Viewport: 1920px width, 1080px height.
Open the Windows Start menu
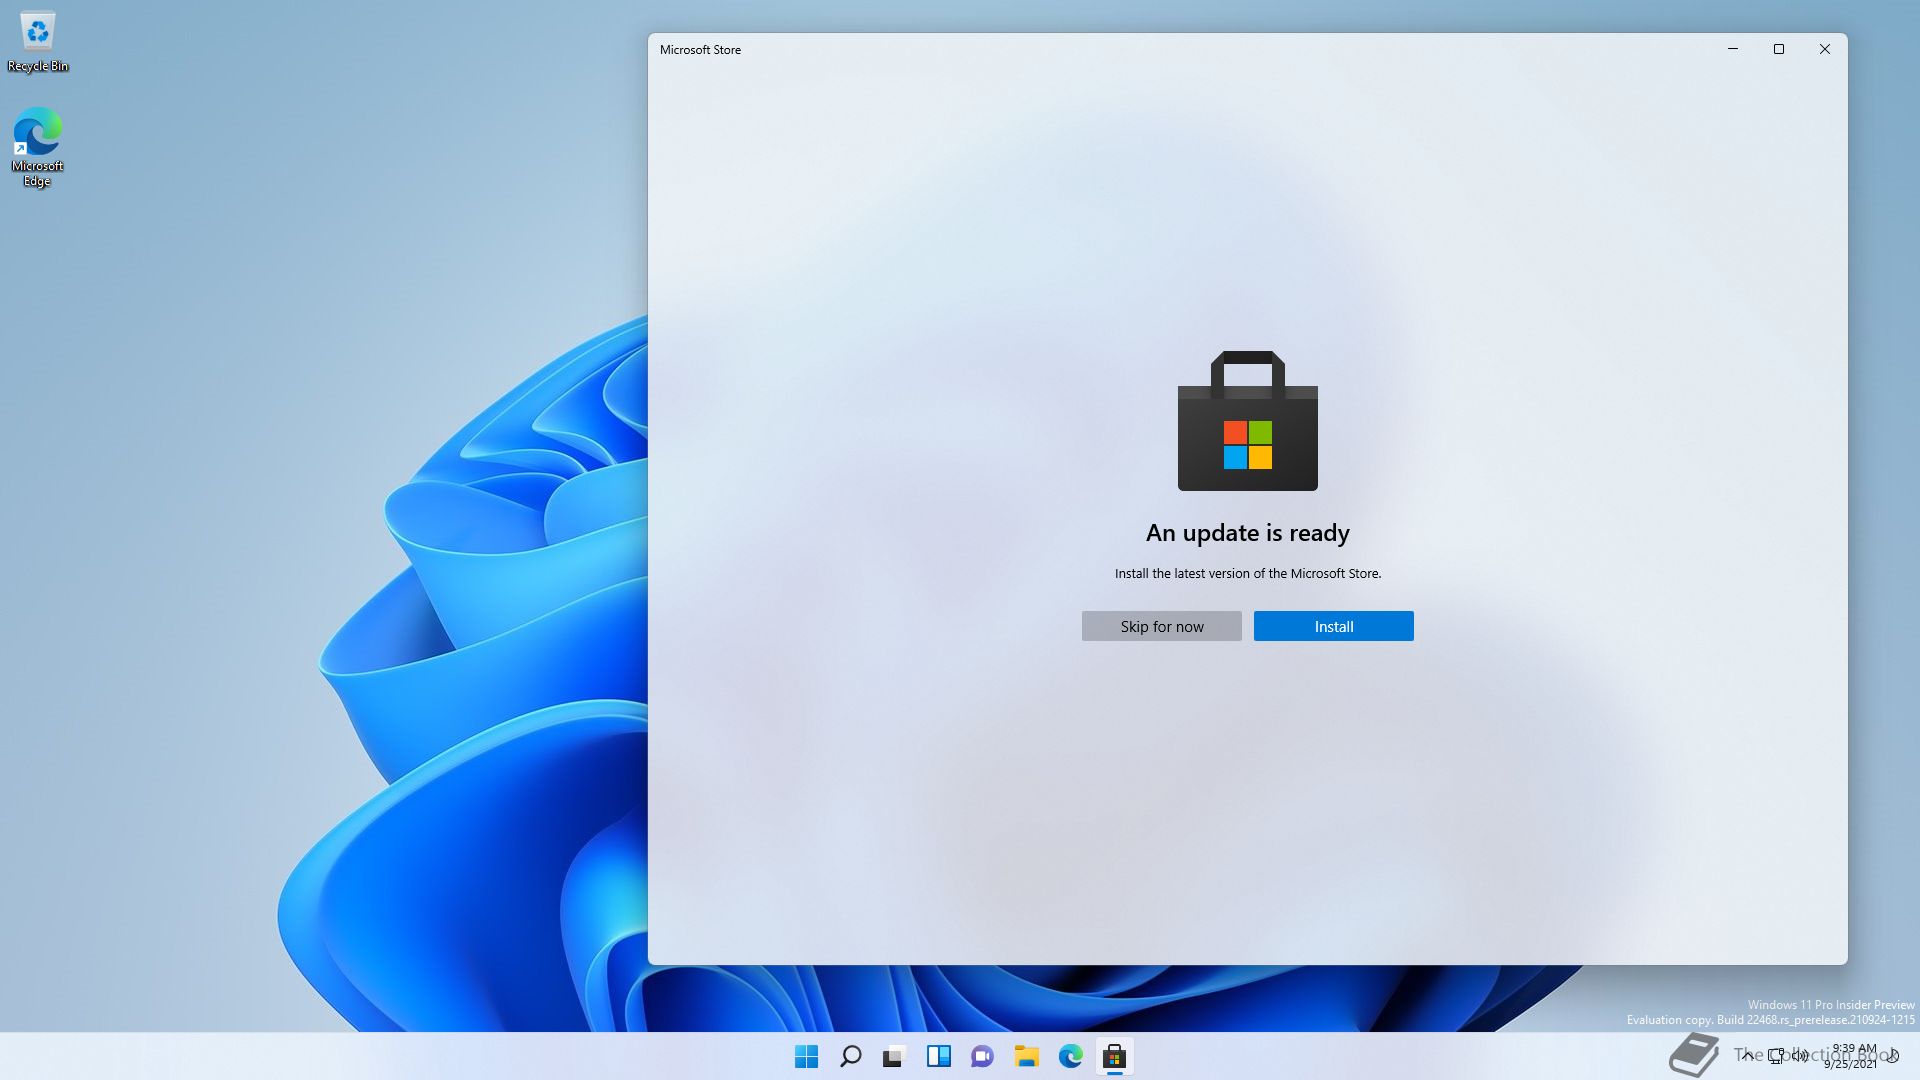point(806,1056)
